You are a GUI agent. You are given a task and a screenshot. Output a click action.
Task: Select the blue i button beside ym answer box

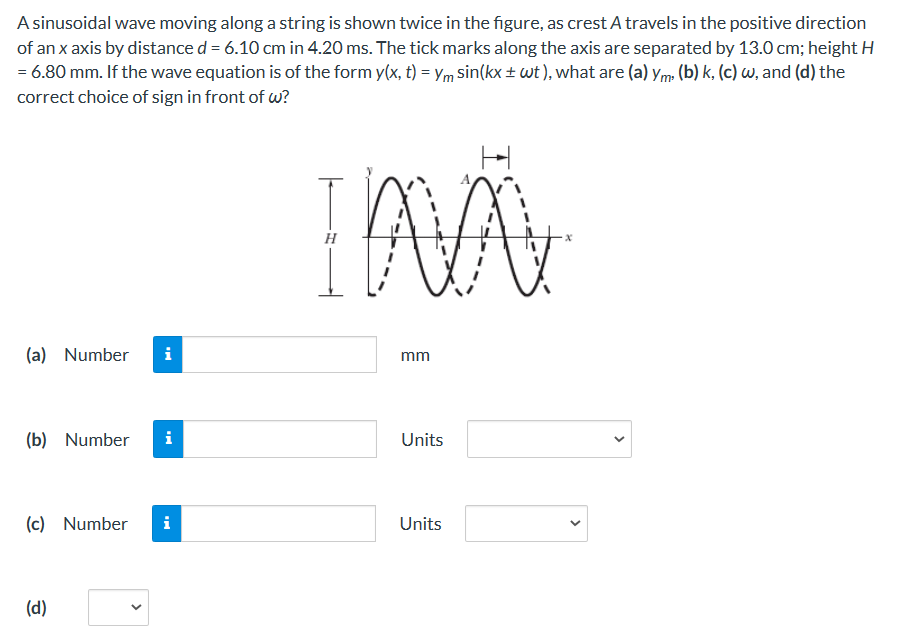click(168, 355)
